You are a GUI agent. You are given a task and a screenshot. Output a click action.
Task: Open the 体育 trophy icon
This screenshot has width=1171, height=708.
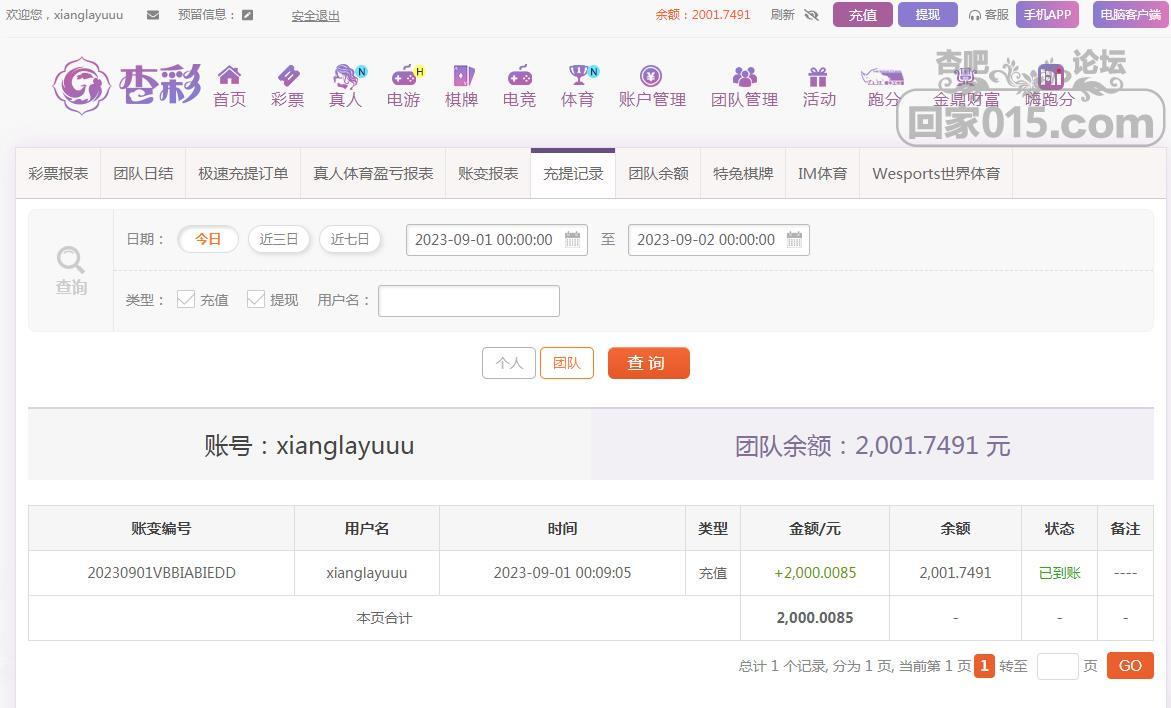pyautogui.click(x=579, y=75)
